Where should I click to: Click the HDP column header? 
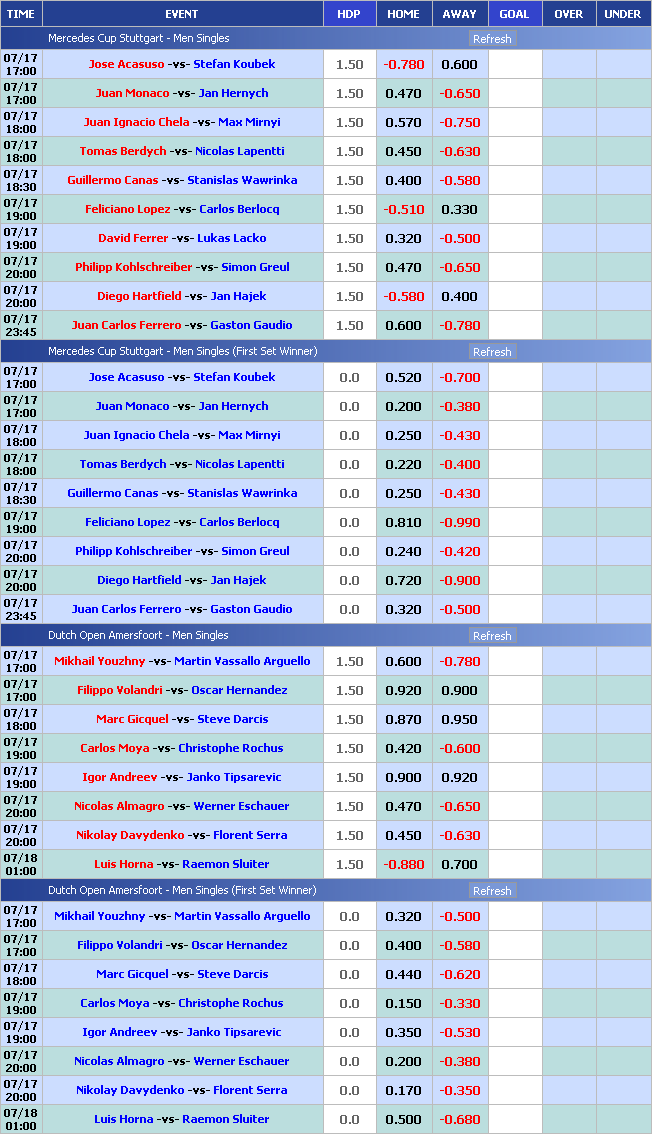point(349,14)
